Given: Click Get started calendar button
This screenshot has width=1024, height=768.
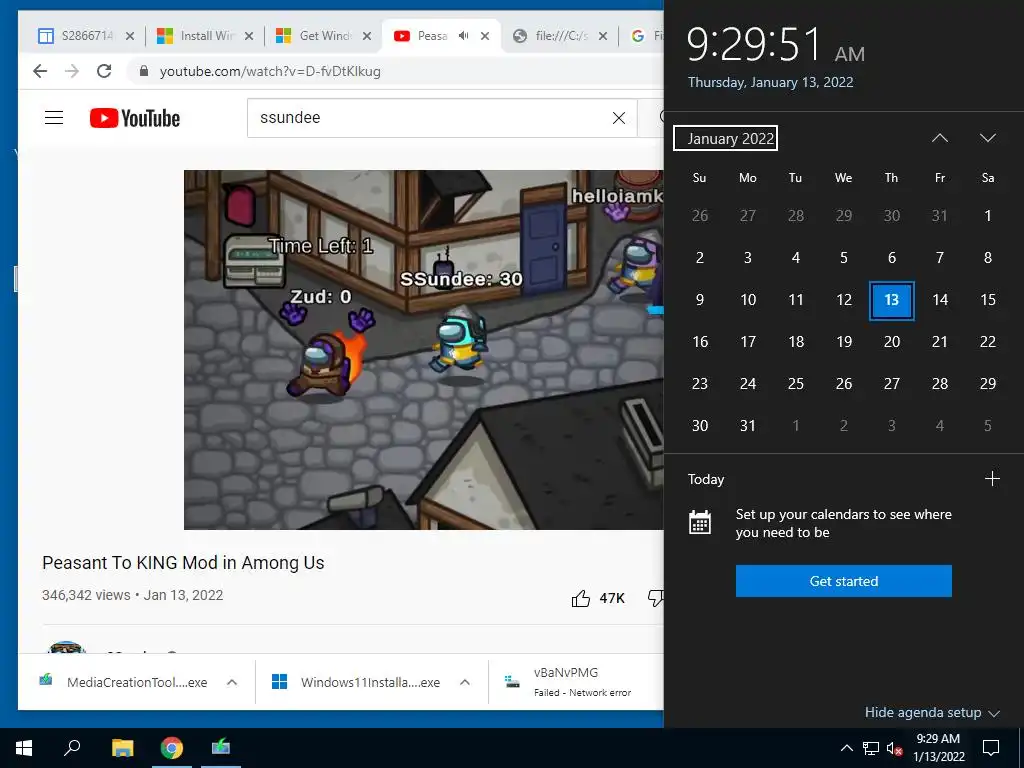Looking at the screenshot, I should (x=844, y=581).
